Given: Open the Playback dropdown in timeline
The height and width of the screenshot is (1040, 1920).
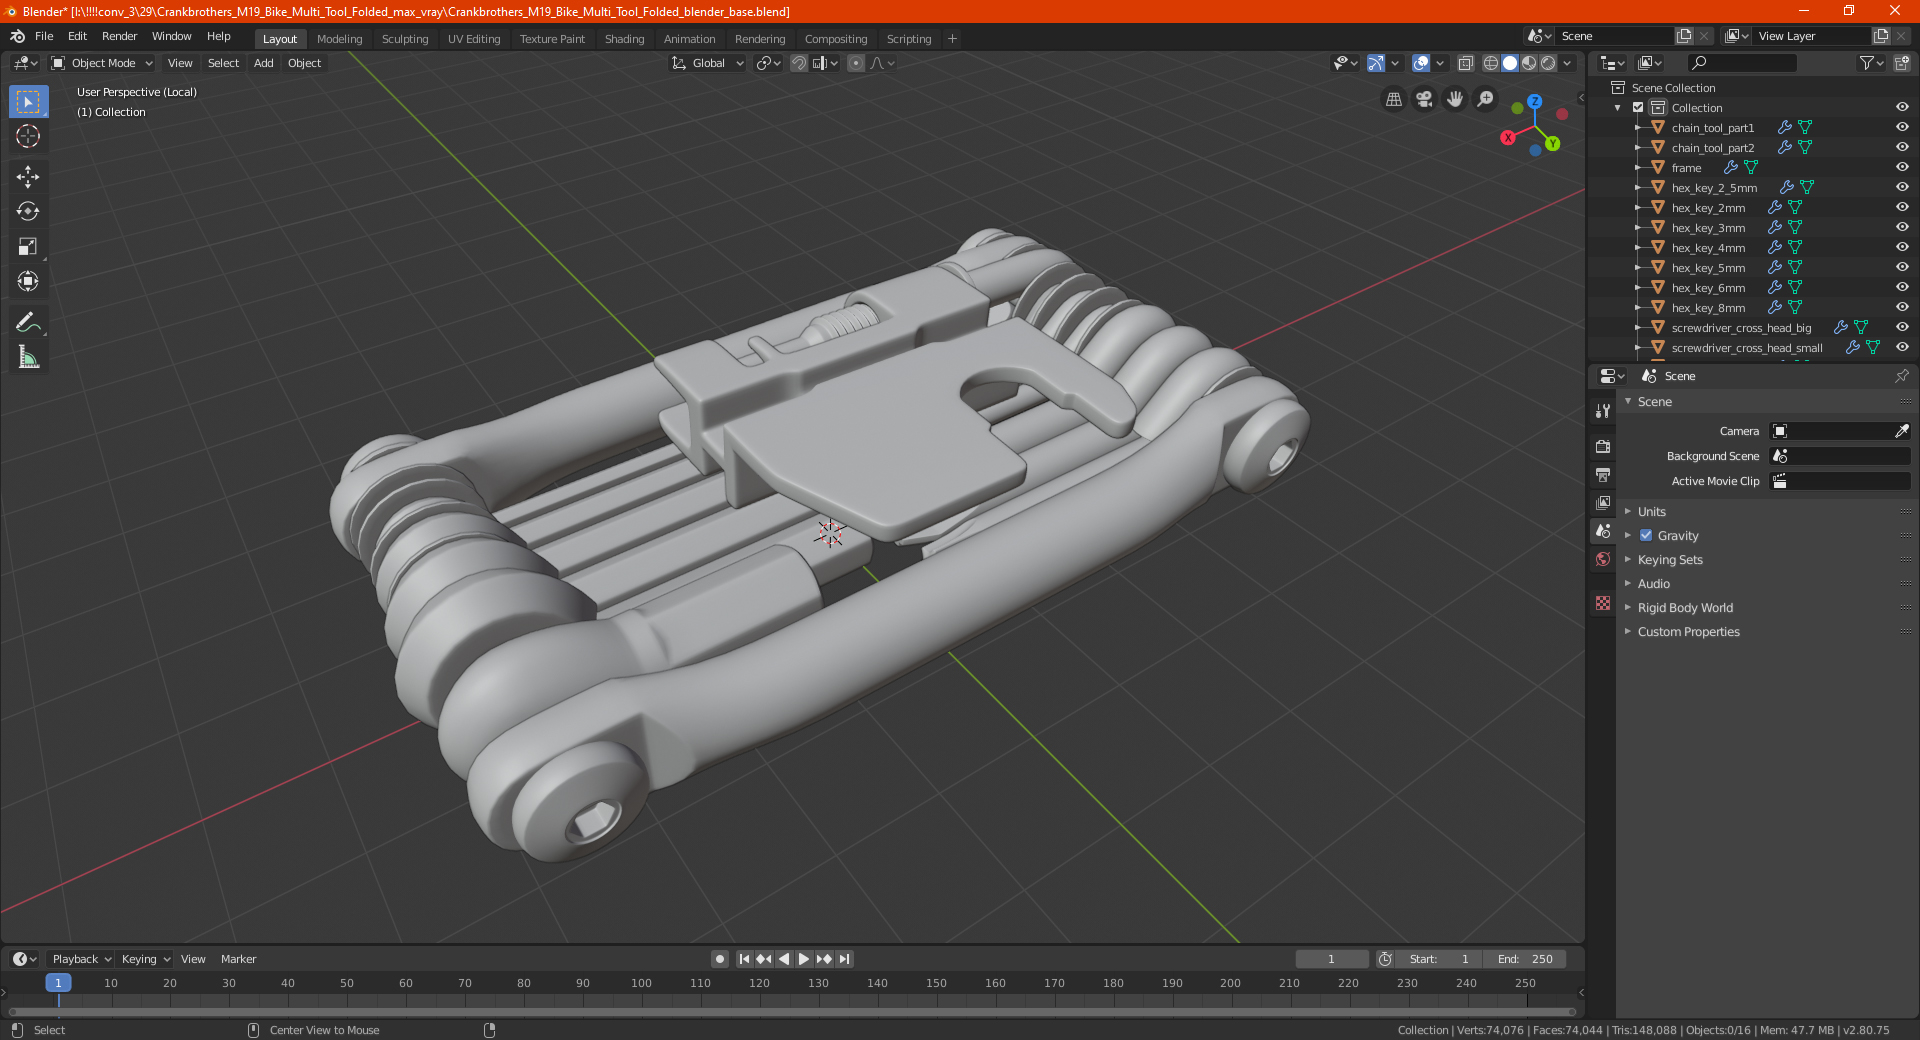Looking at the screenshot, I should click(x=81, y=959).
